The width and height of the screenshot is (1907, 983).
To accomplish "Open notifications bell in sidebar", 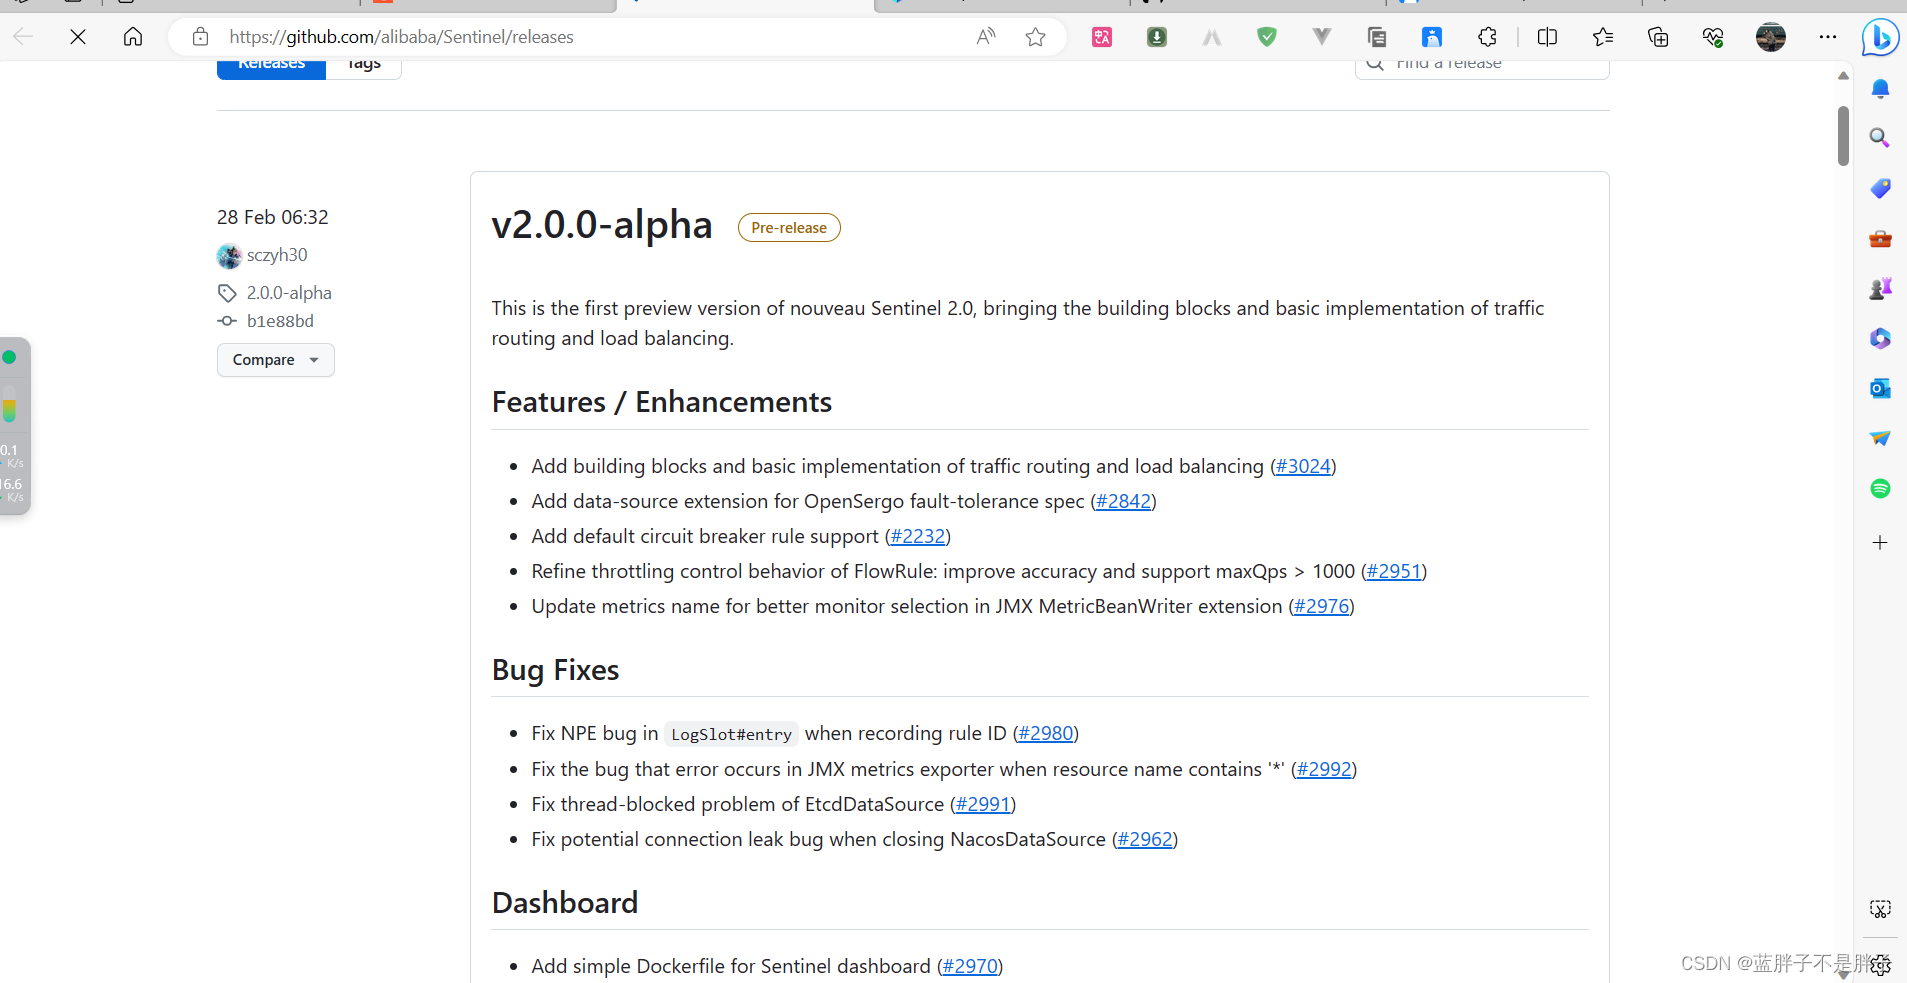I will 1880,89.
